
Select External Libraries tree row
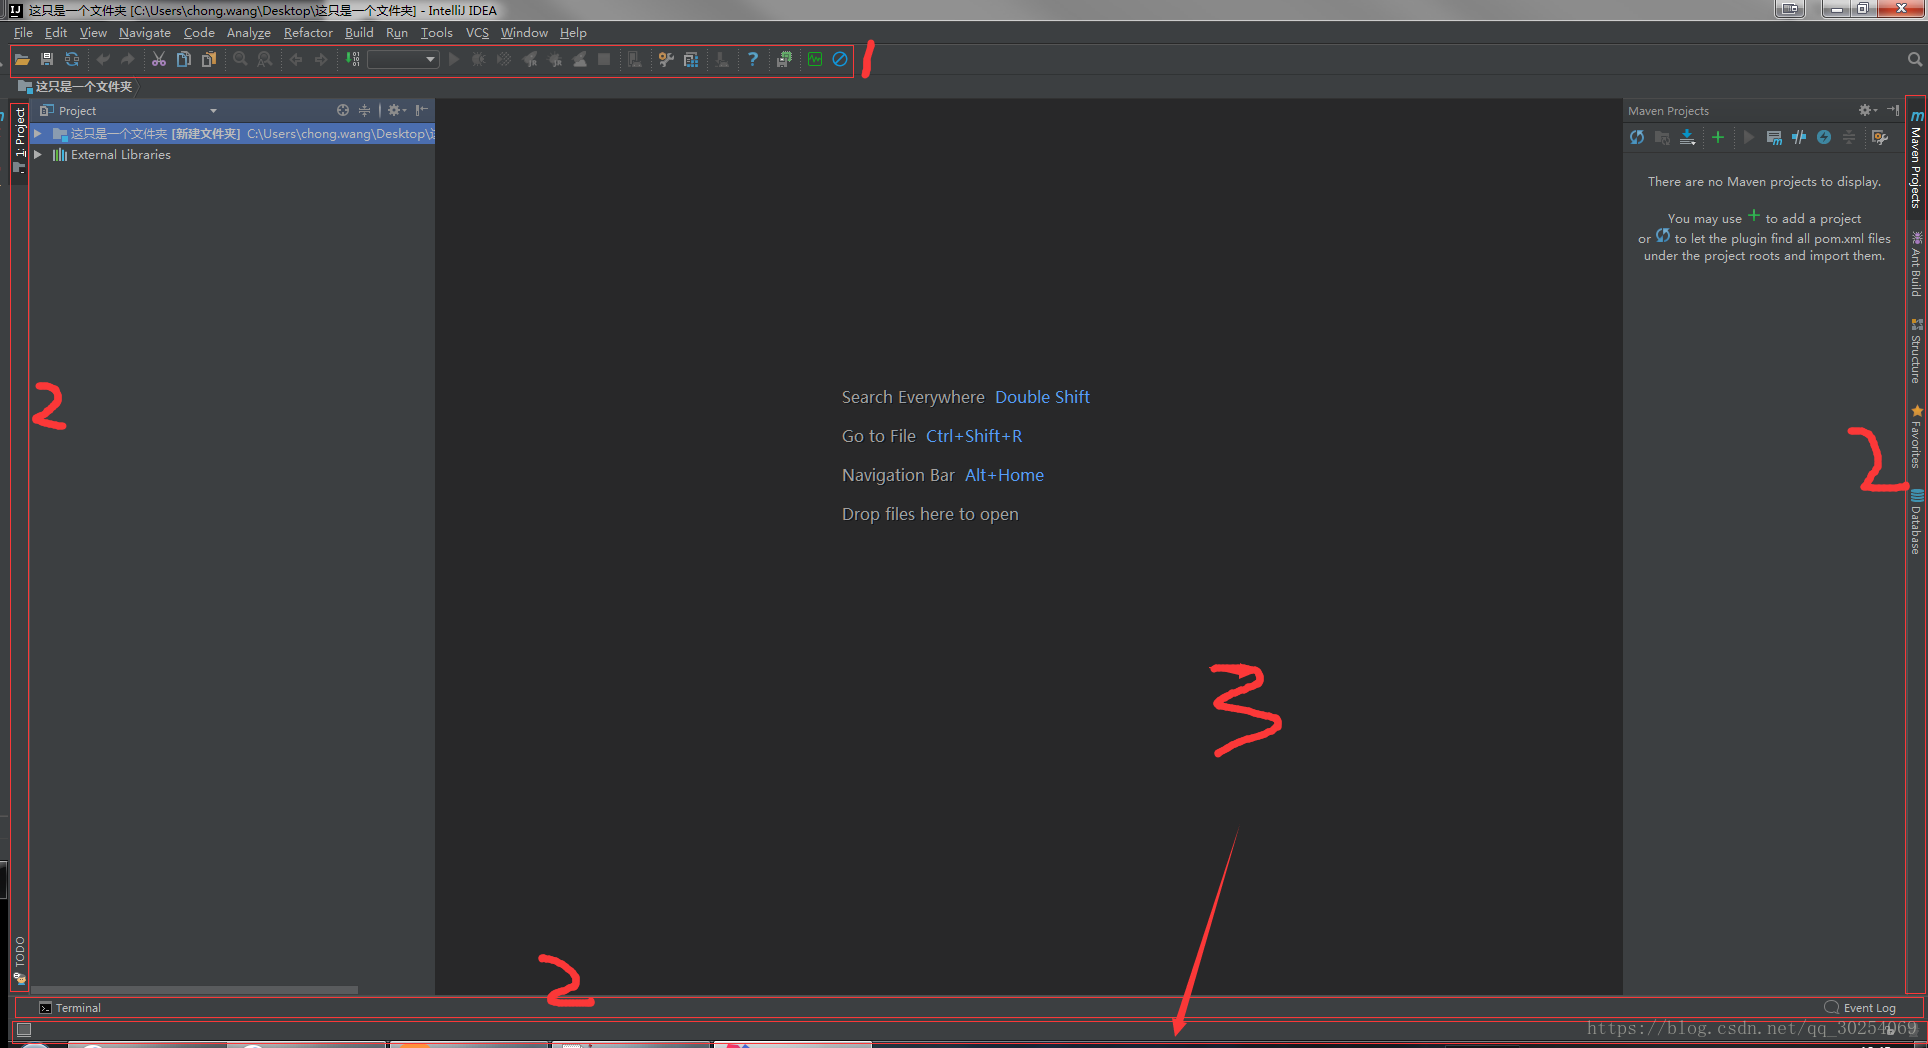233,155
